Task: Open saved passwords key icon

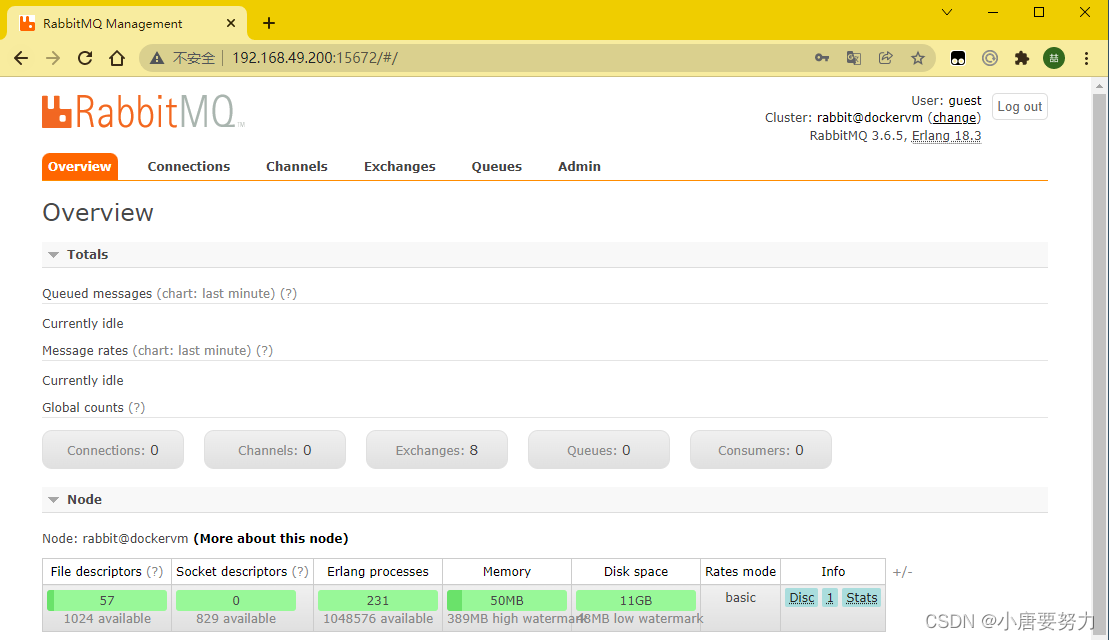Action: 821,58
